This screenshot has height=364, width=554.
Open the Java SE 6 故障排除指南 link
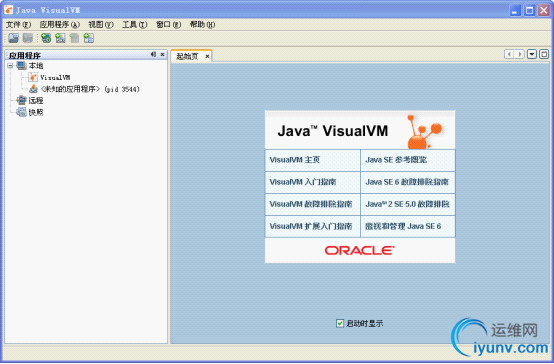click(407, 182)
